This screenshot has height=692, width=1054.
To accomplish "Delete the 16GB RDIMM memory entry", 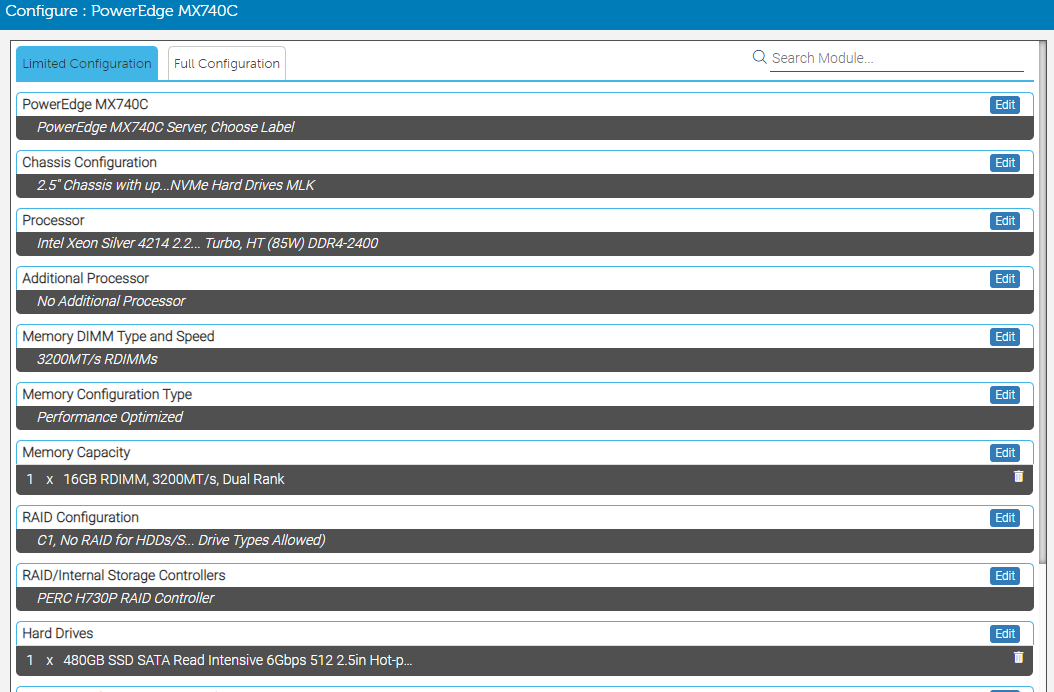I will 1018,477.
